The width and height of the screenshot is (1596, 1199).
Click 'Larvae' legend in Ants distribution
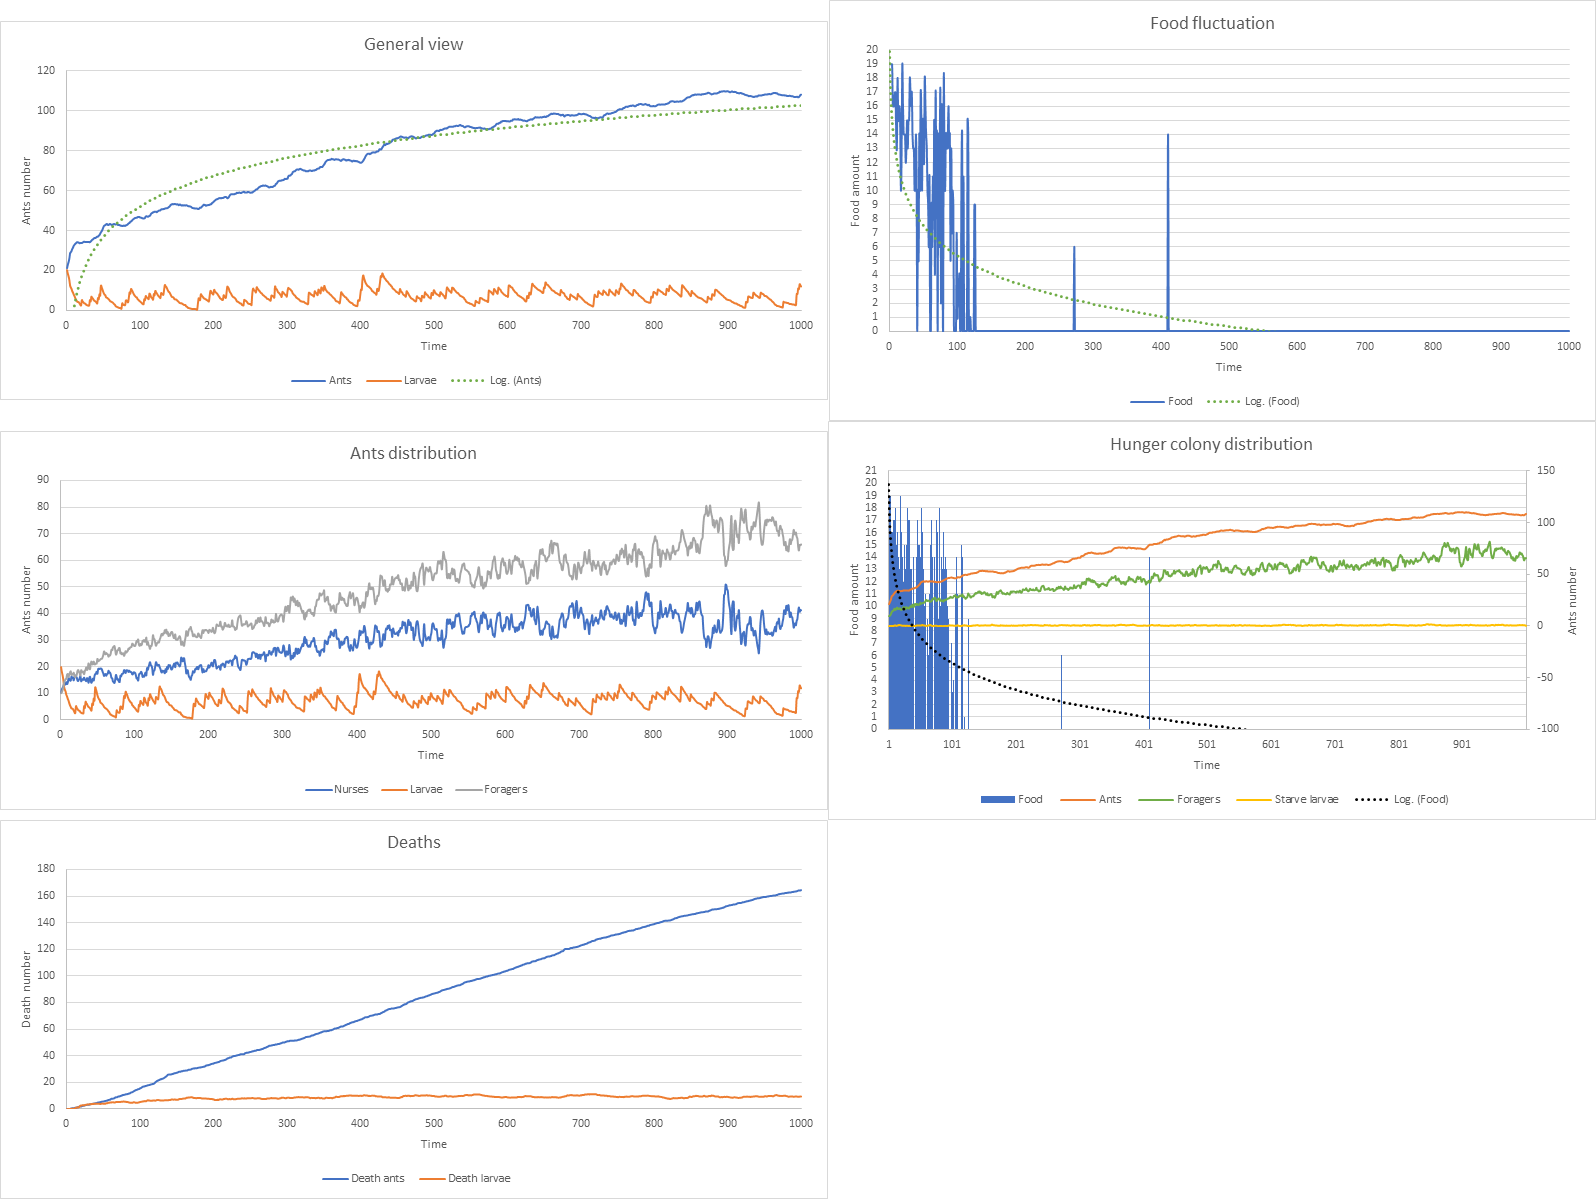(413, 789)
